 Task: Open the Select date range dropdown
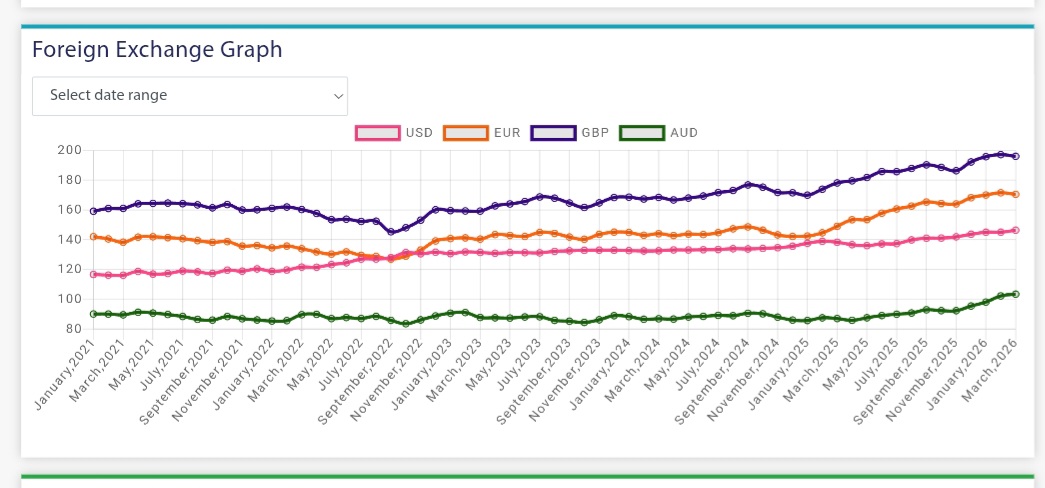190,96
